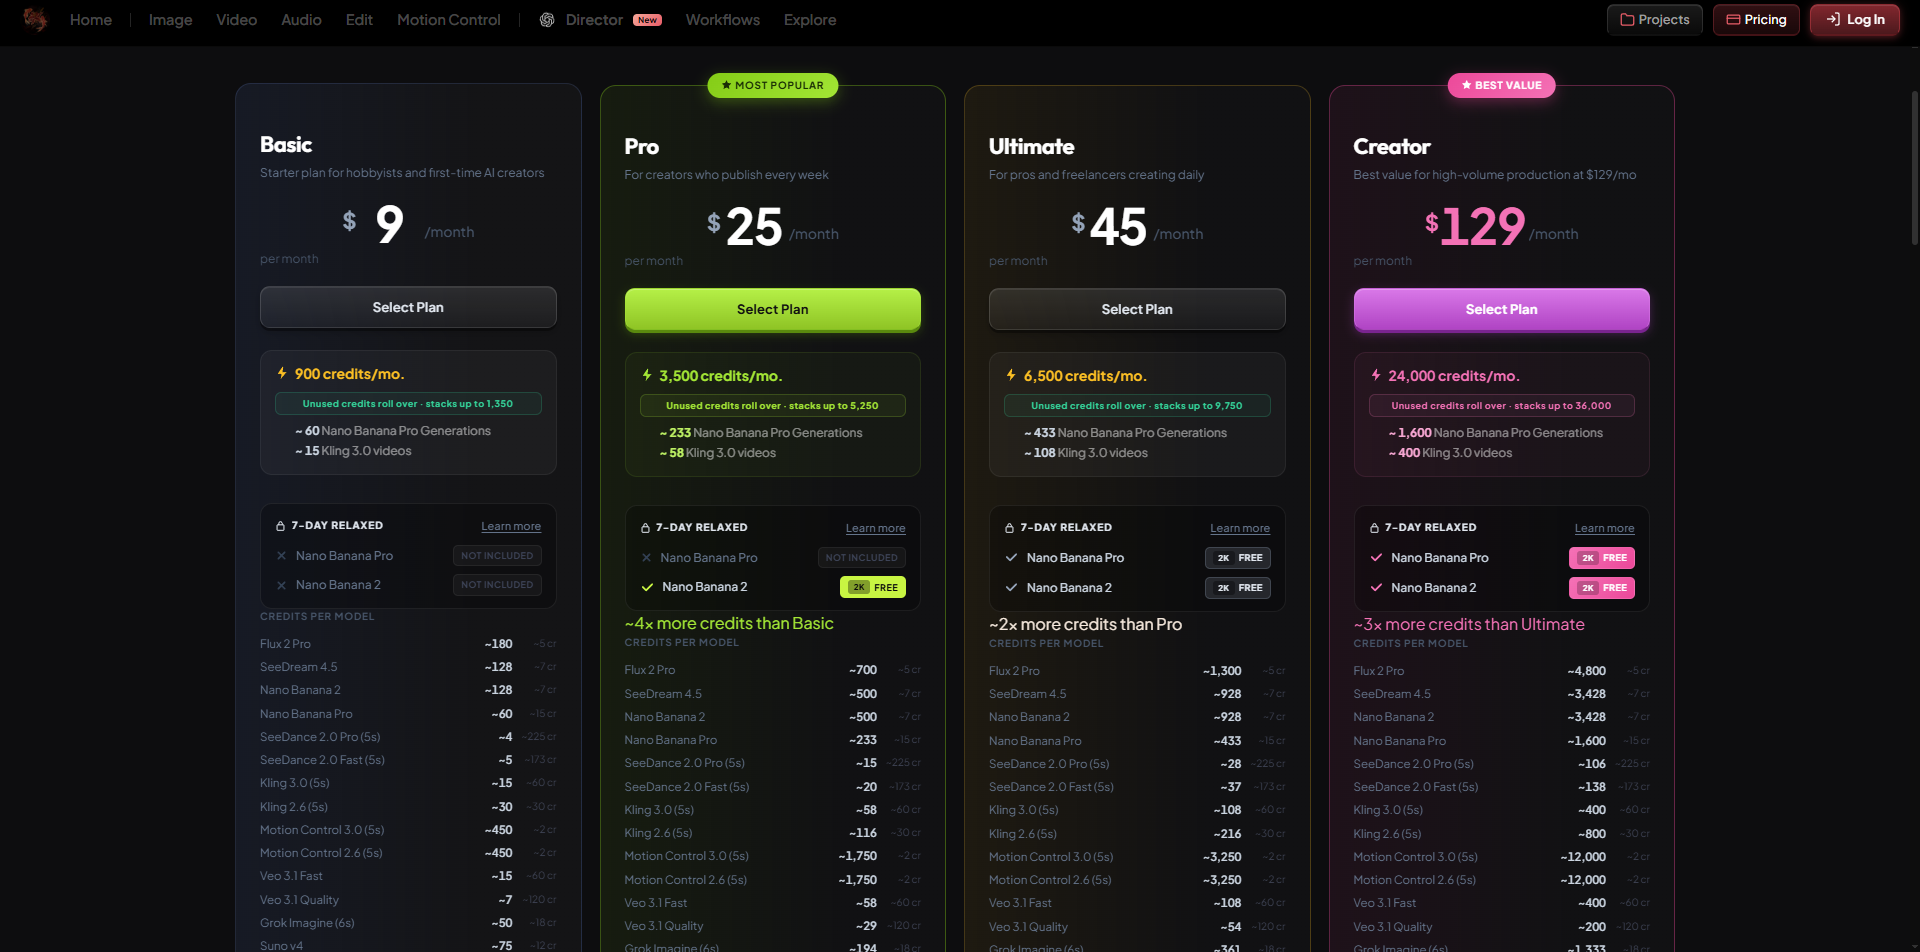Click "~4x more credits than Basic"
Image resolution: width=1920 pixels, height=952 pixels.
click(x=729, y=623)
